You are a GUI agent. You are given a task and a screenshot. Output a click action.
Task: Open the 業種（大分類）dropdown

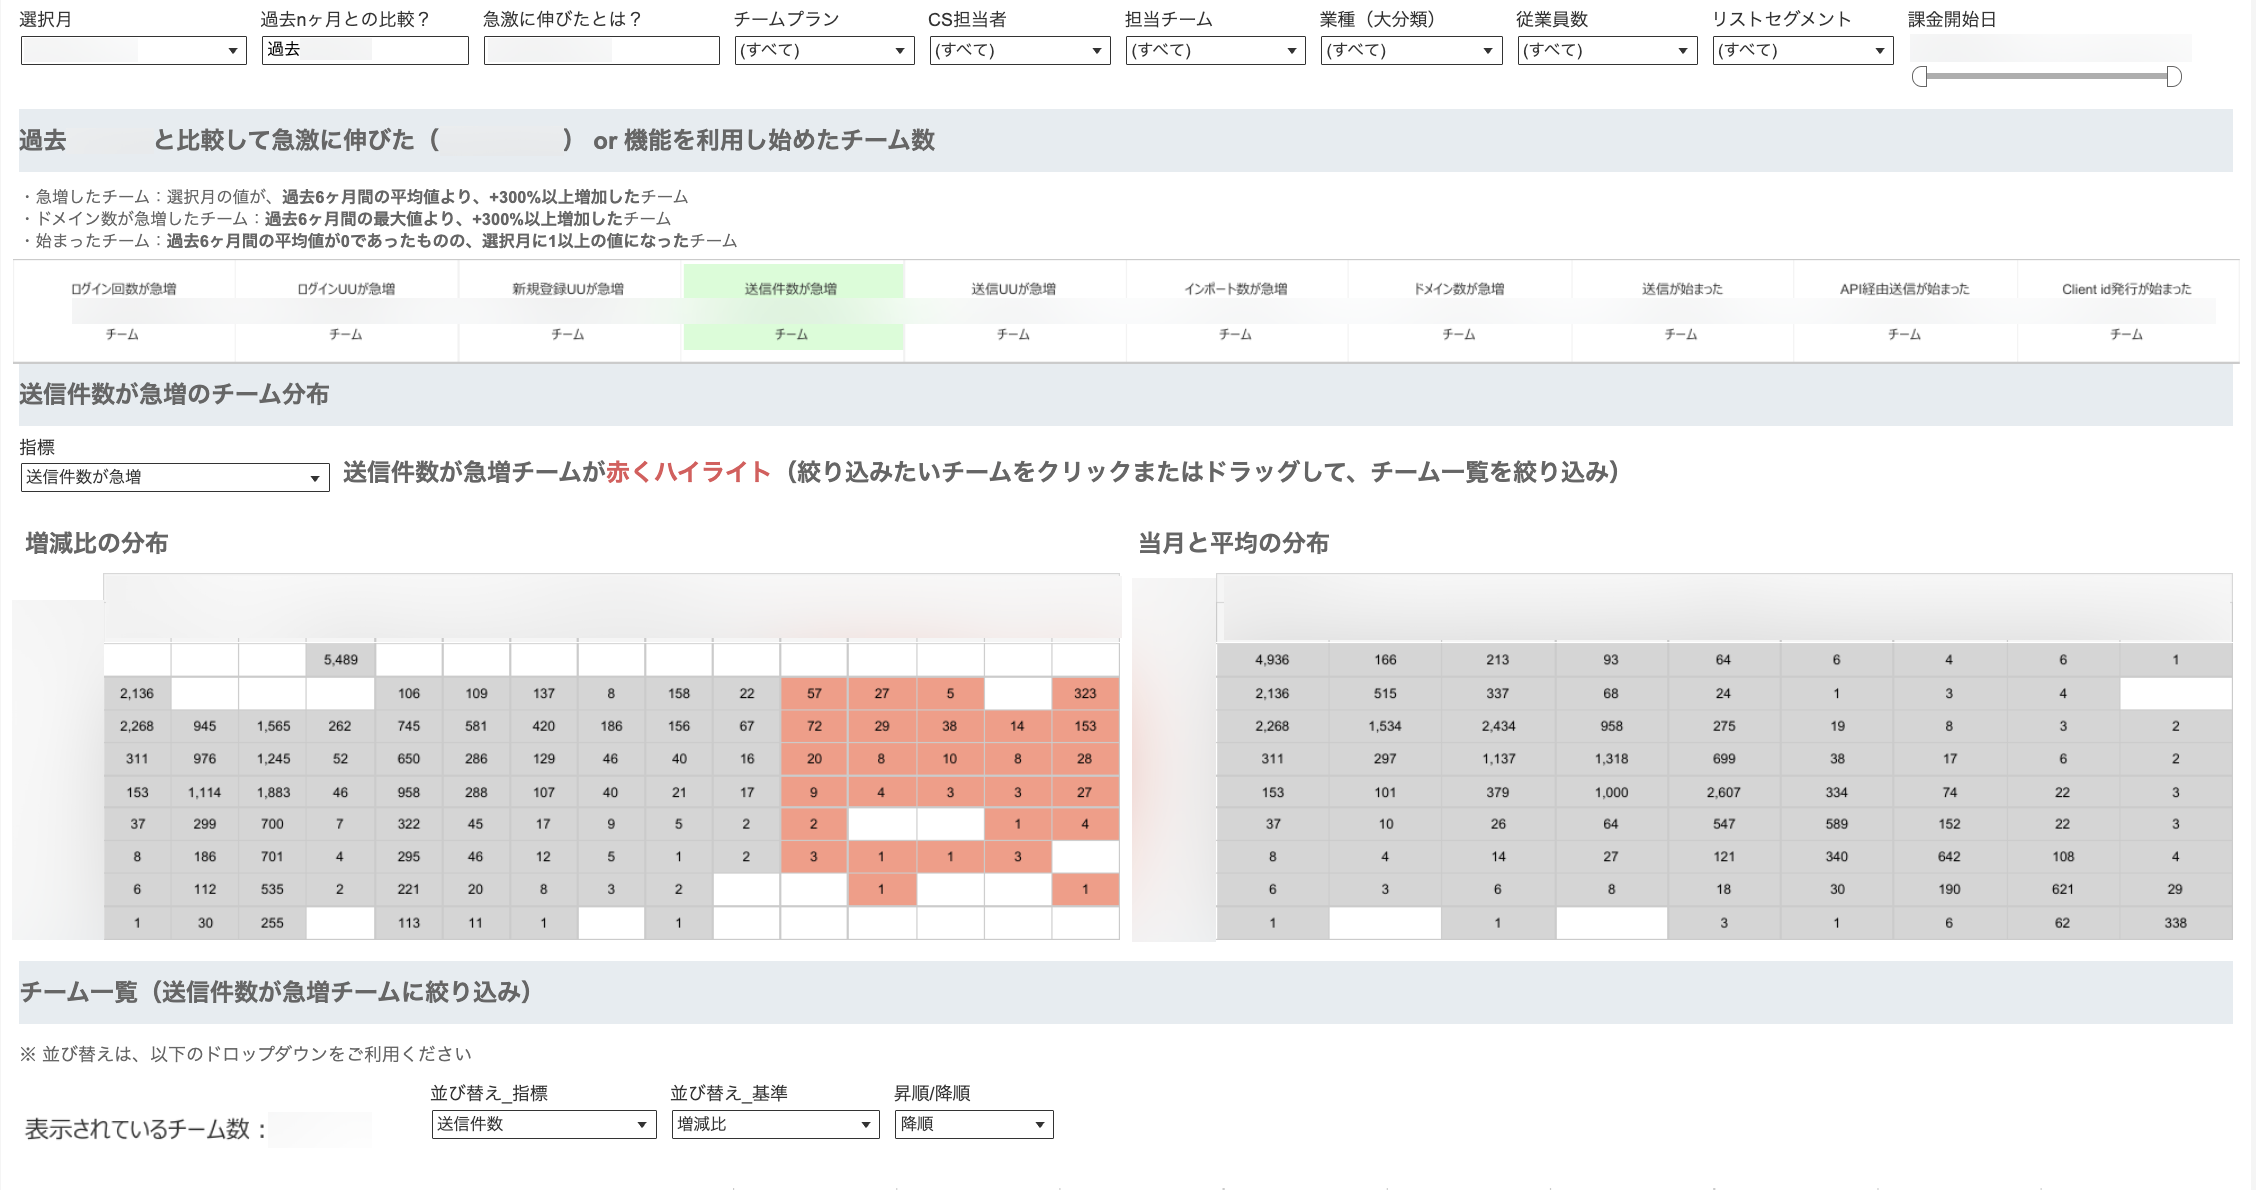1410,50
